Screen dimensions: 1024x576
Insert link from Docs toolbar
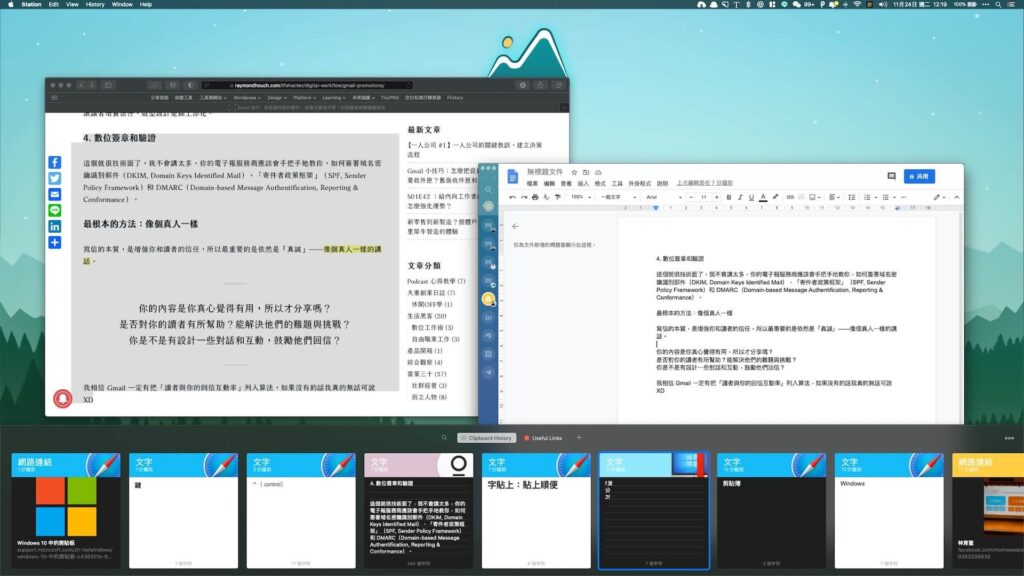[790, 197]
